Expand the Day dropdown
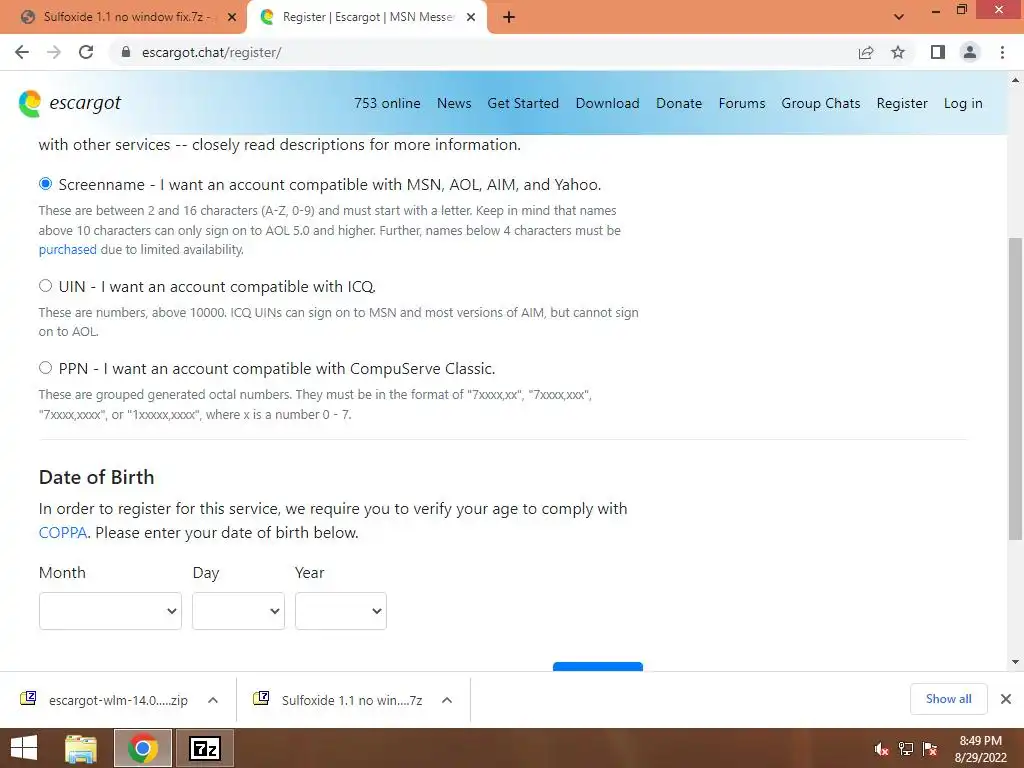1024x768 pixels. tap(238, 611)
